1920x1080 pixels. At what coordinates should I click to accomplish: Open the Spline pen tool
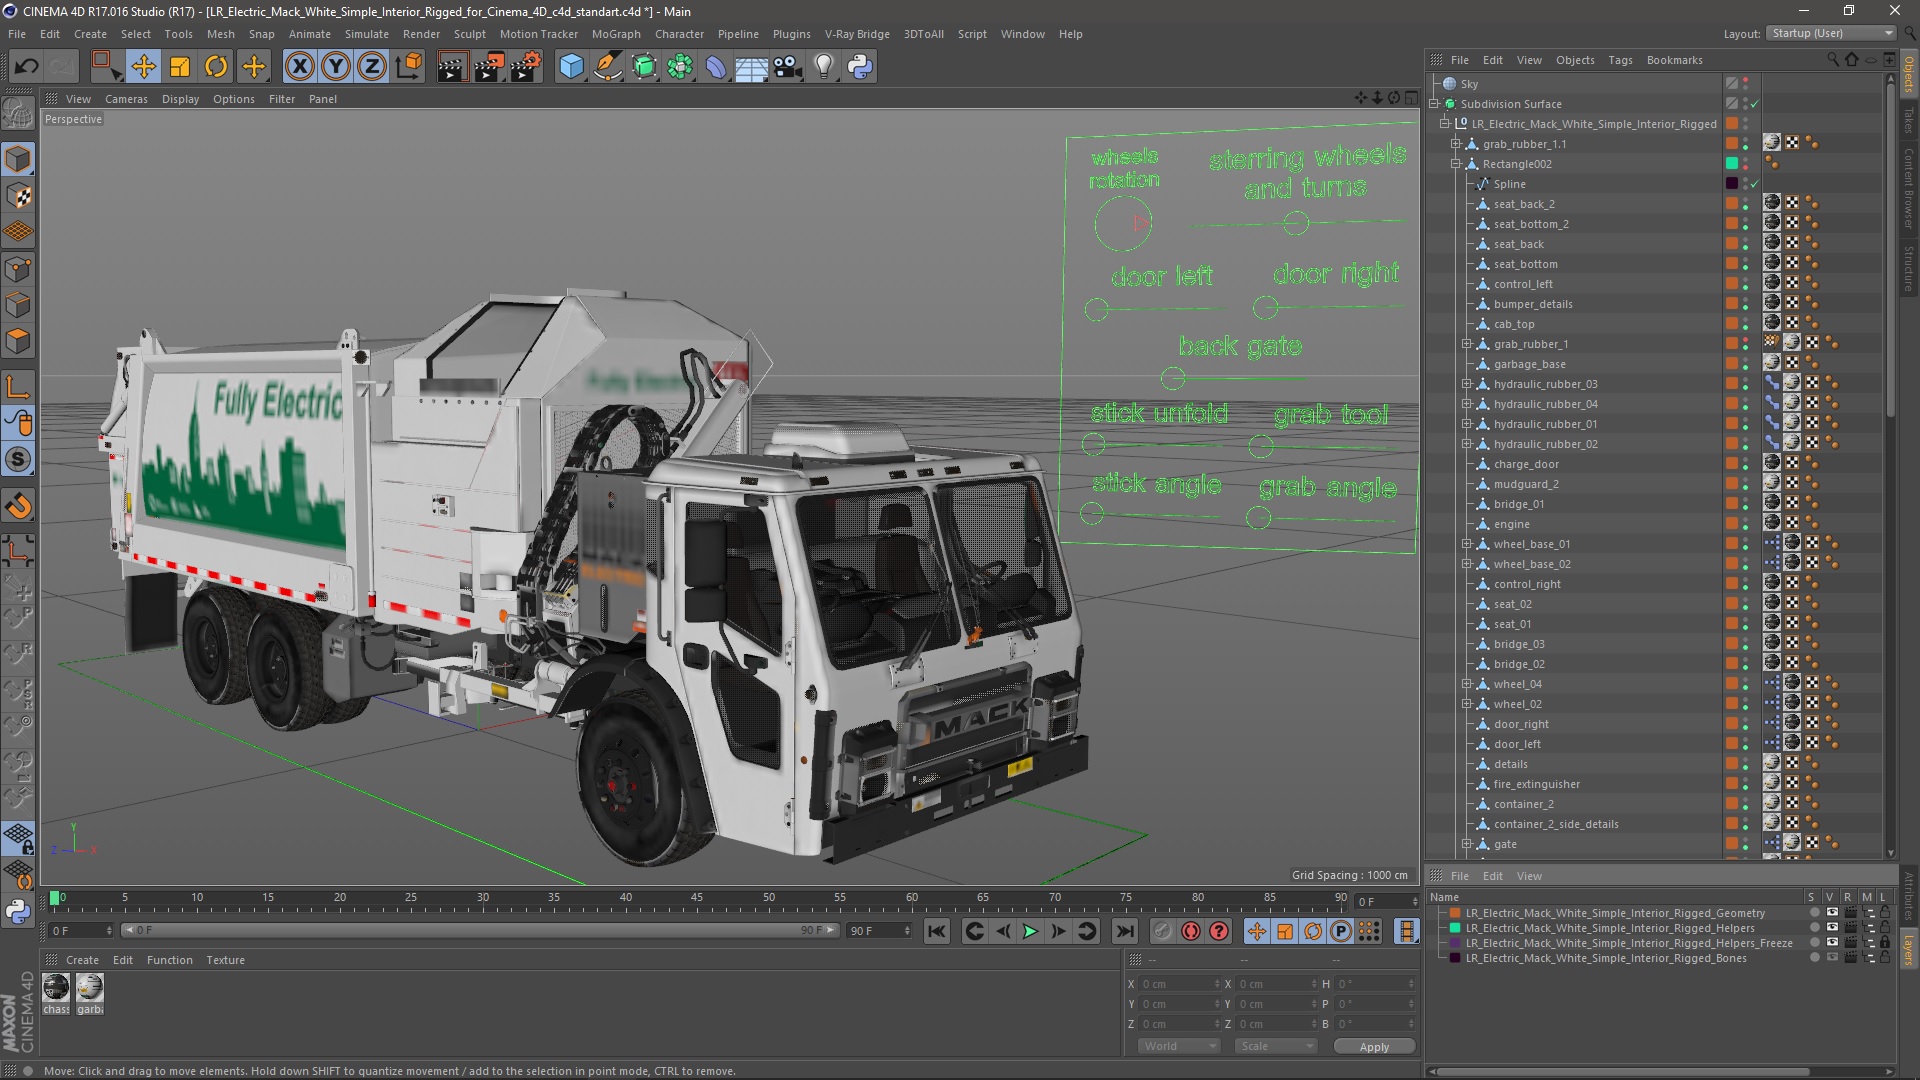point(608,66)
